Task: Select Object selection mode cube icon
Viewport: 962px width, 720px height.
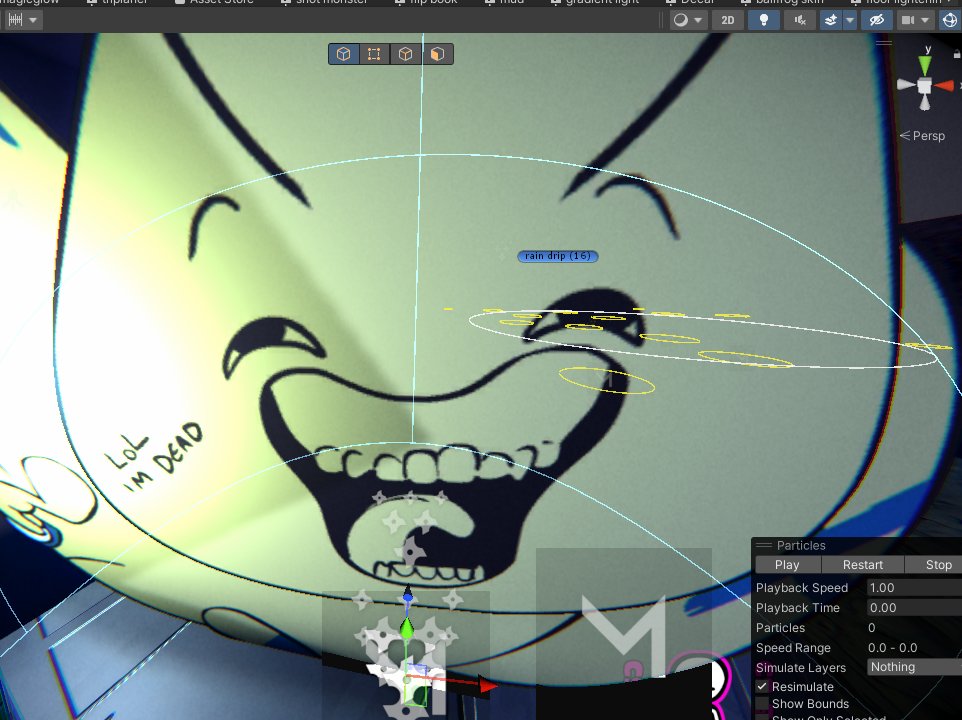Action: (x=344, y=54)
